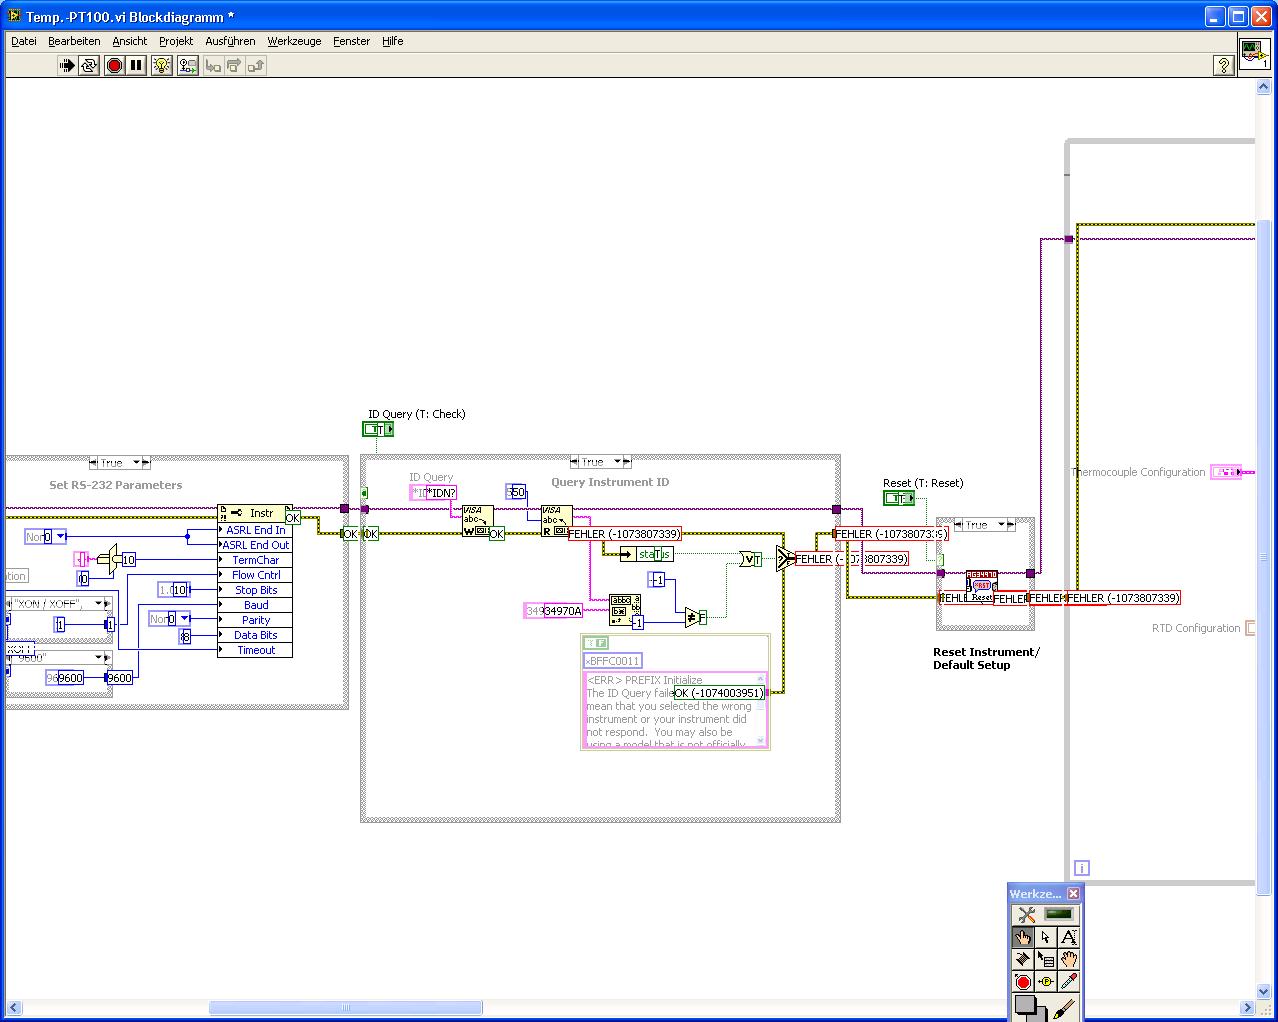Click next-case arrow on Set RS-232 case selector
The width and height of the screenshot is (1278, 1022).
pos(145,463)
